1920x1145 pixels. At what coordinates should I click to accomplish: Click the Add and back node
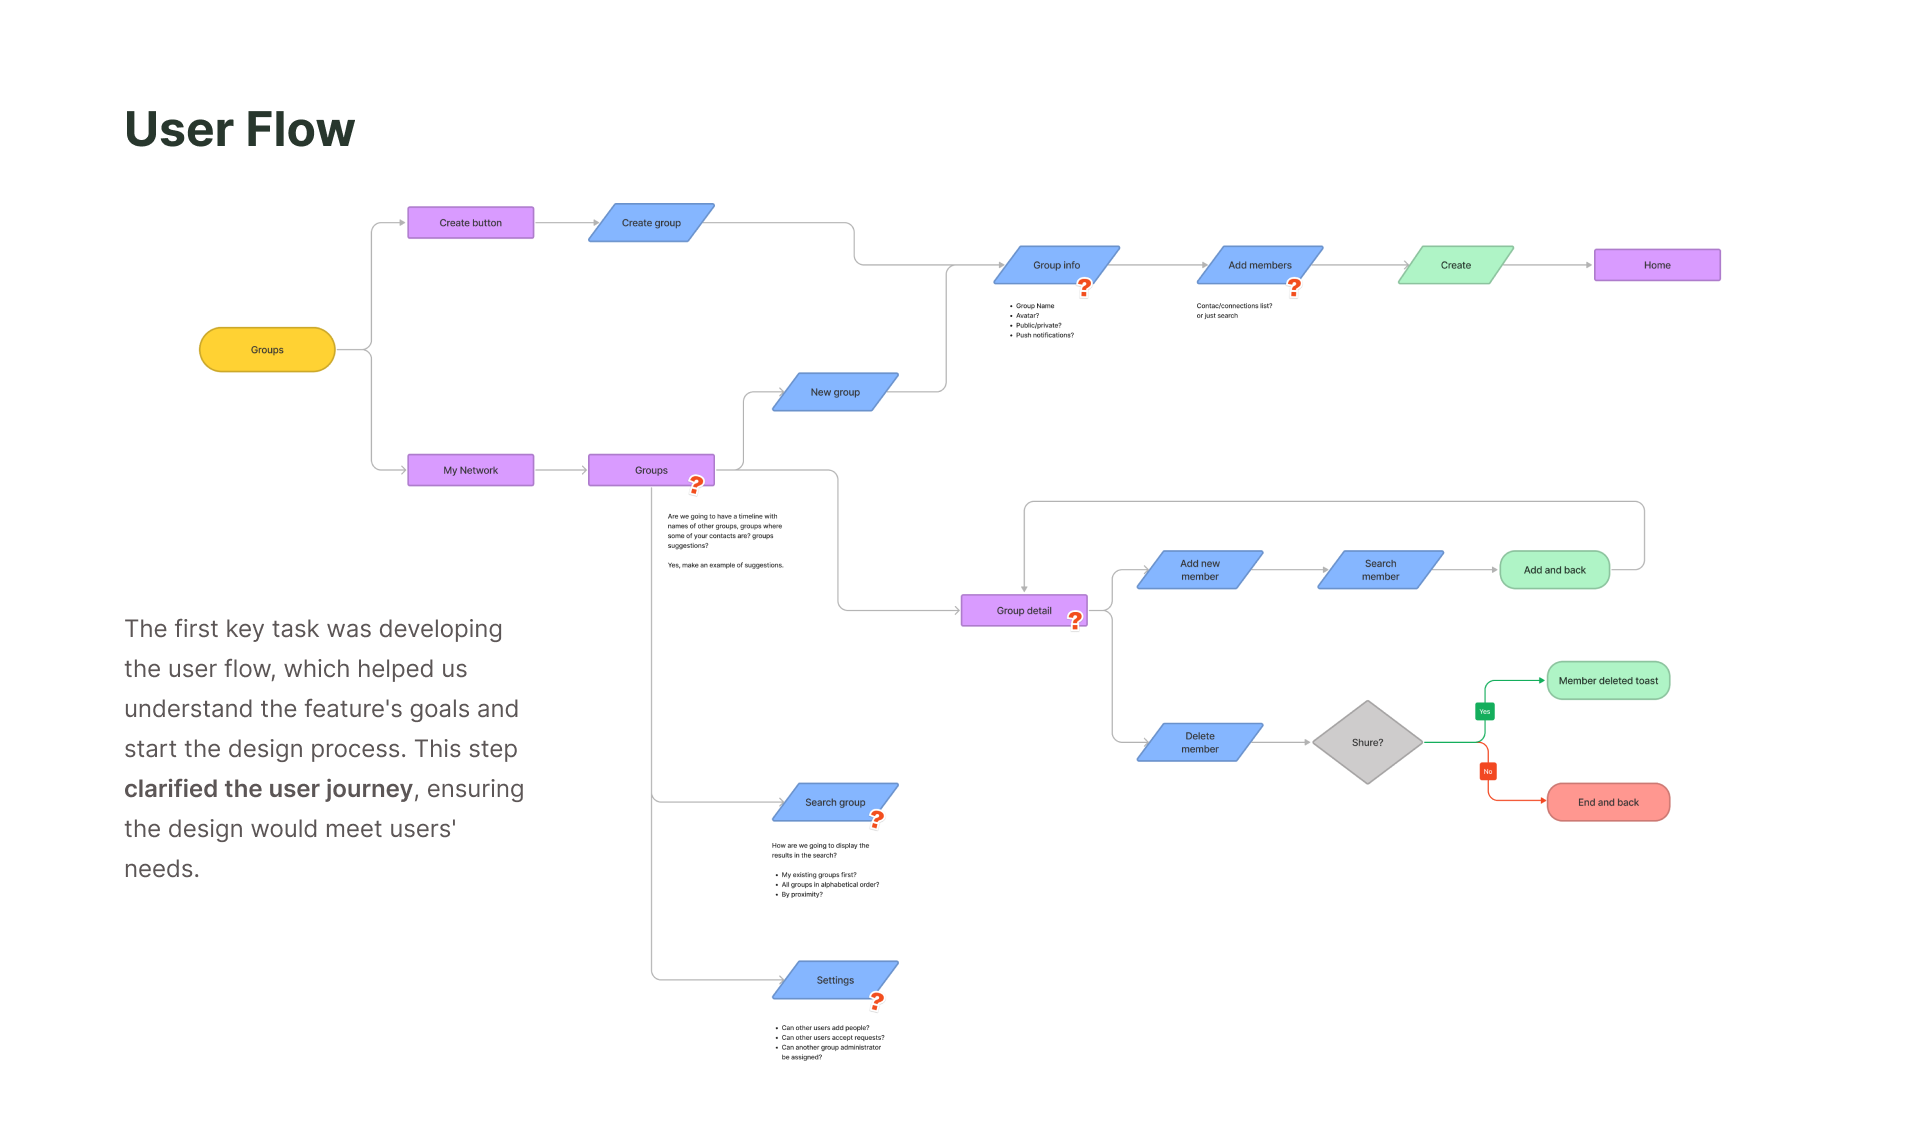coord(1554,570)
